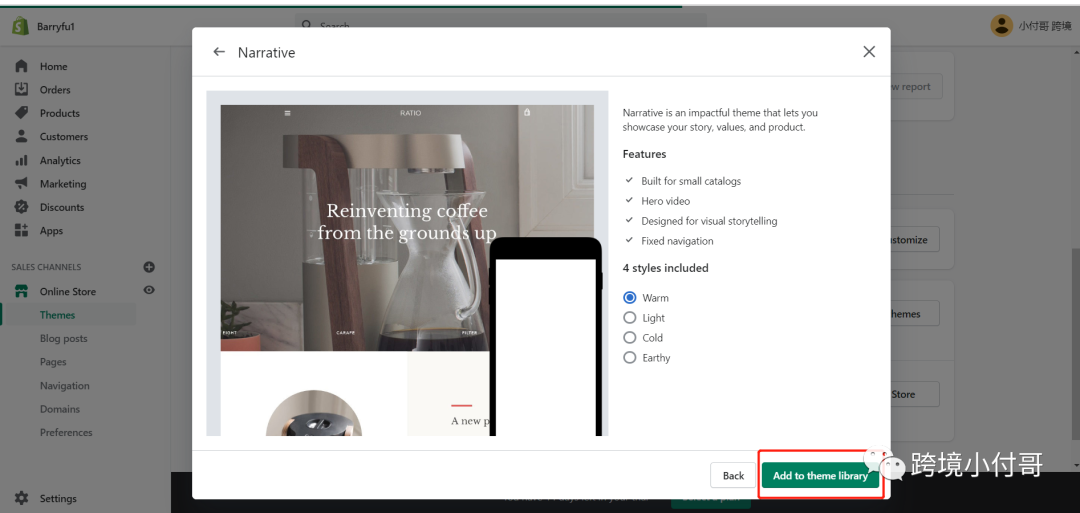Viewport: 1080px width, 513px height.
Task: Select the Cold style option
Action: pos(629,337)
